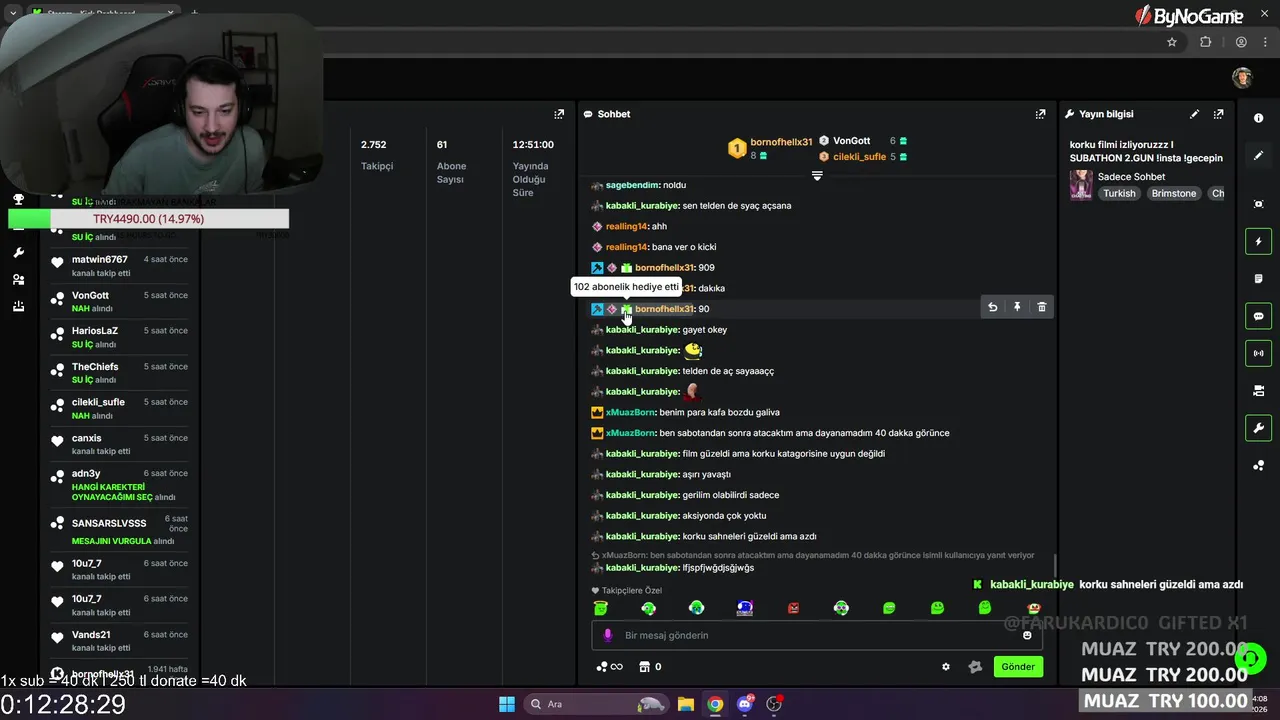1280x720 pixels.
Task: Click the Brimstone tag
Action: (1173, 193)
